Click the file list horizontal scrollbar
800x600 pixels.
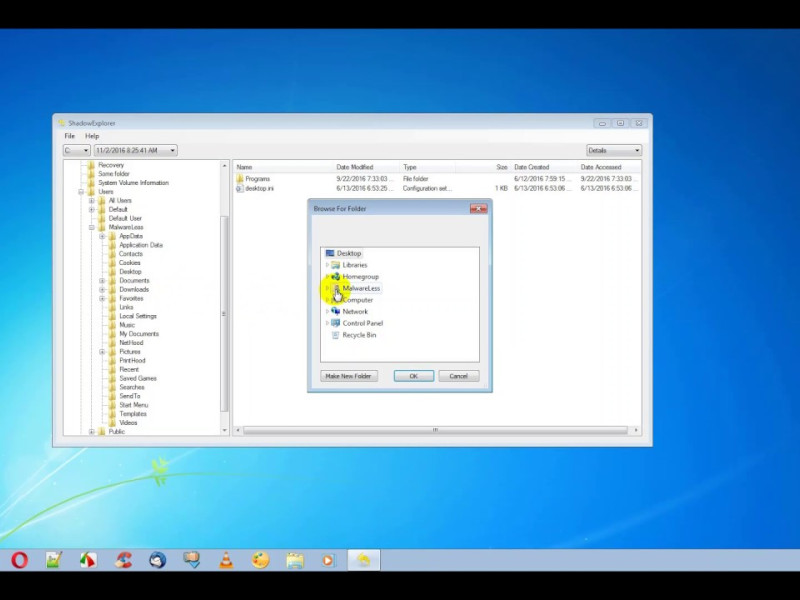[x=435, y=430]
